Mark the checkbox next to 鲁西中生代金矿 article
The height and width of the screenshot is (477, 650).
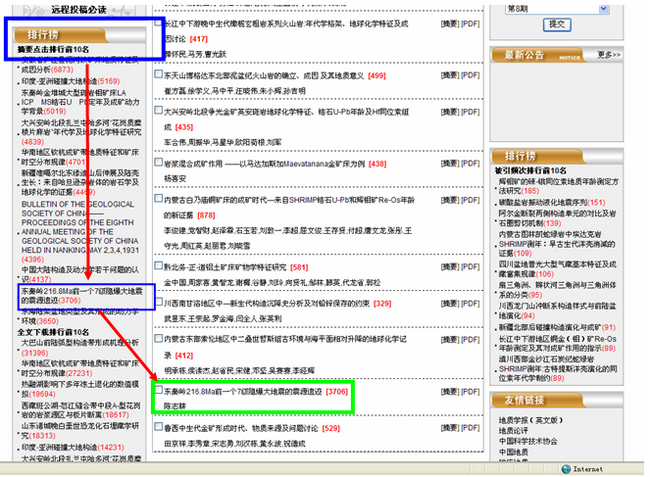[x=158, y=427]
